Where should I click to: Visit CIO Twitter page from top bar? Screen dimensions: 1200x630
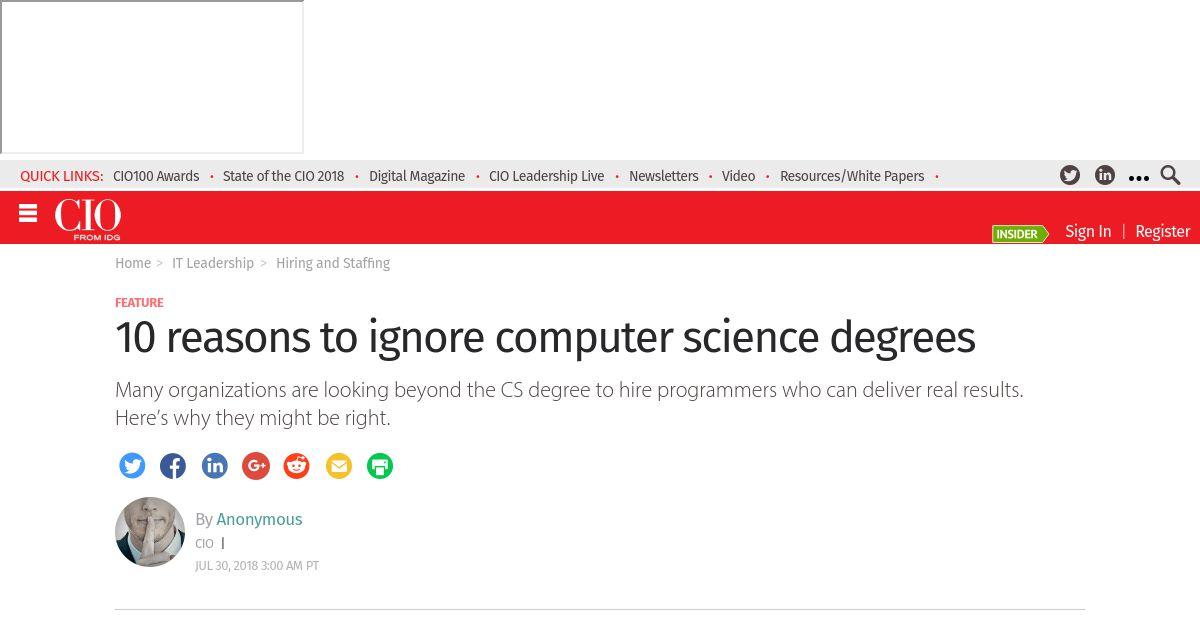[1070, 176]
